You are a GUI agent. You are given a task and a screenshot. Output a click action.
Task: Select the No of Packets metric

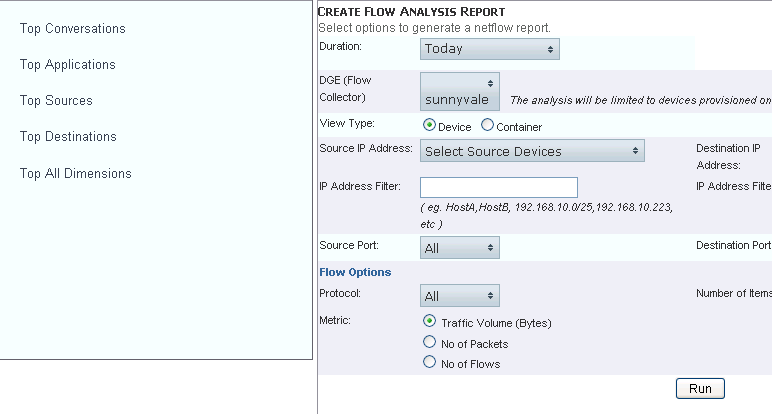click(430, 343)
